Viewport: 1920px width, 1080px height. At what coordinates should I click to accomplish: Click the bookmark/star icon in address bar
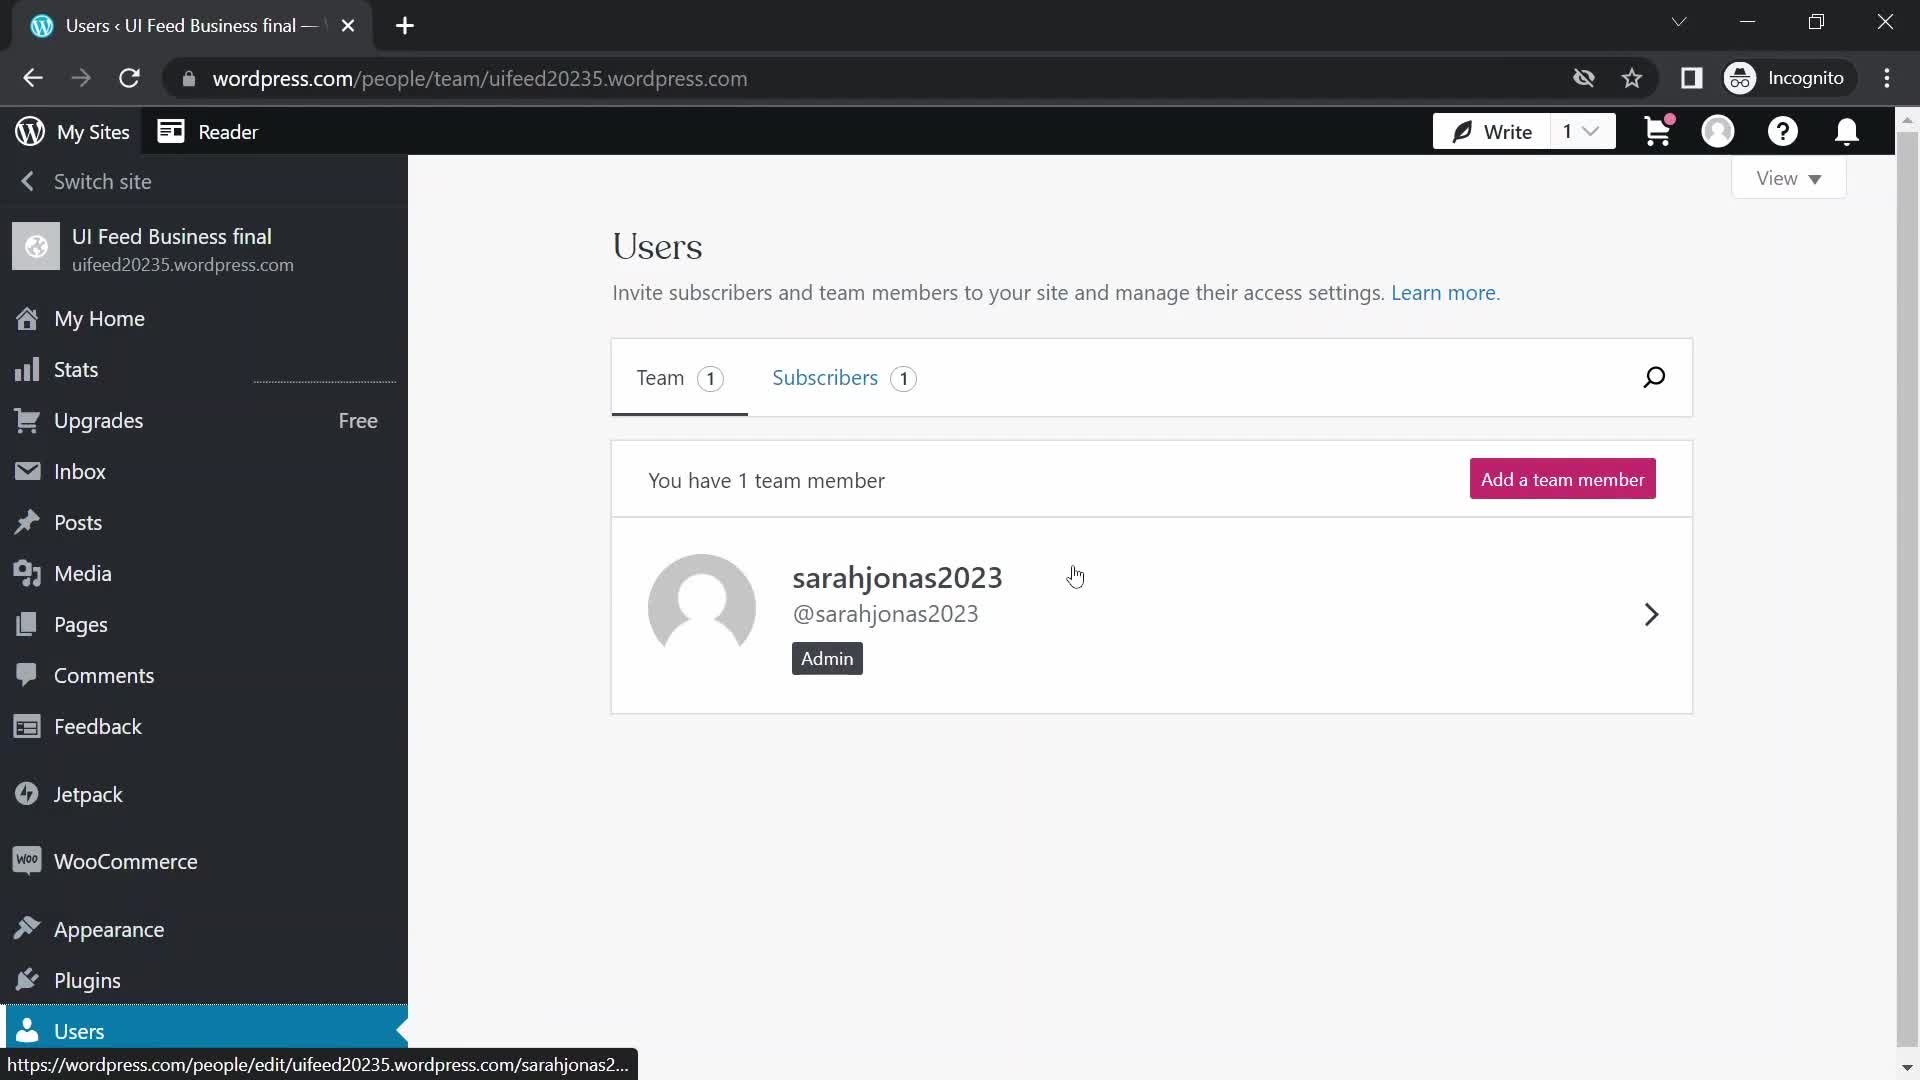pos(1634,78)
